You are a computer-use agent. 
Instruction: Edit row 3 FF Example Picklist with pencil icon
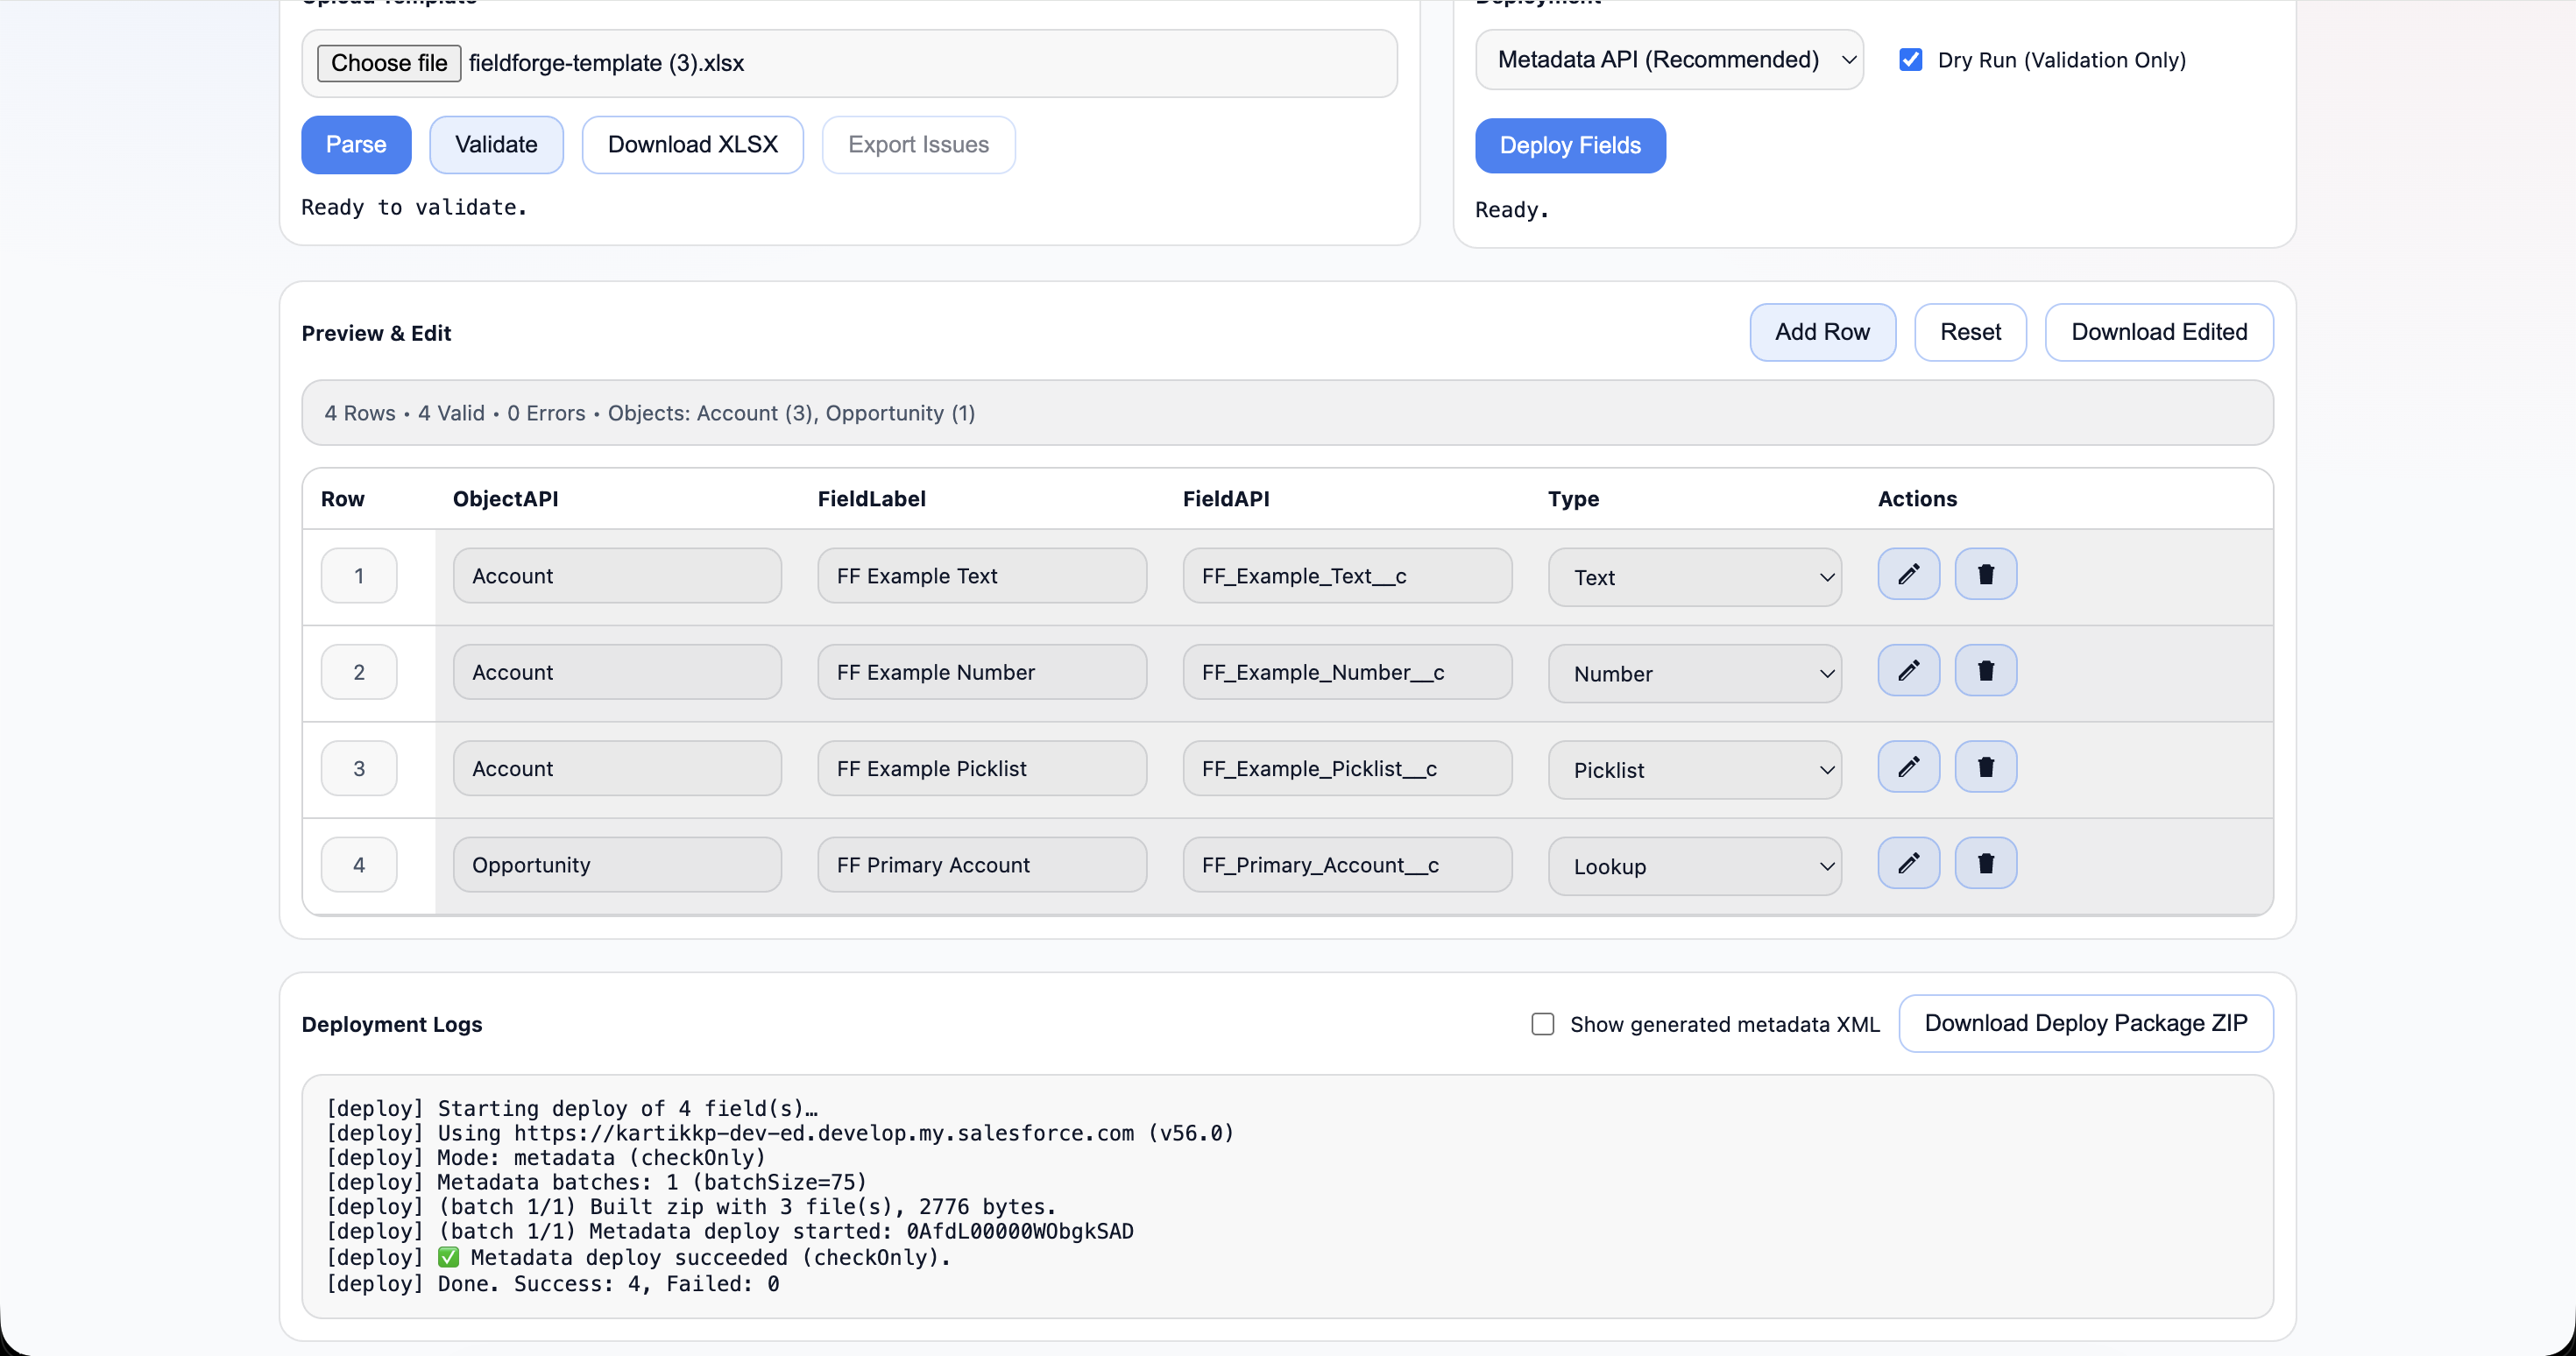click(x=1908, y=767)
